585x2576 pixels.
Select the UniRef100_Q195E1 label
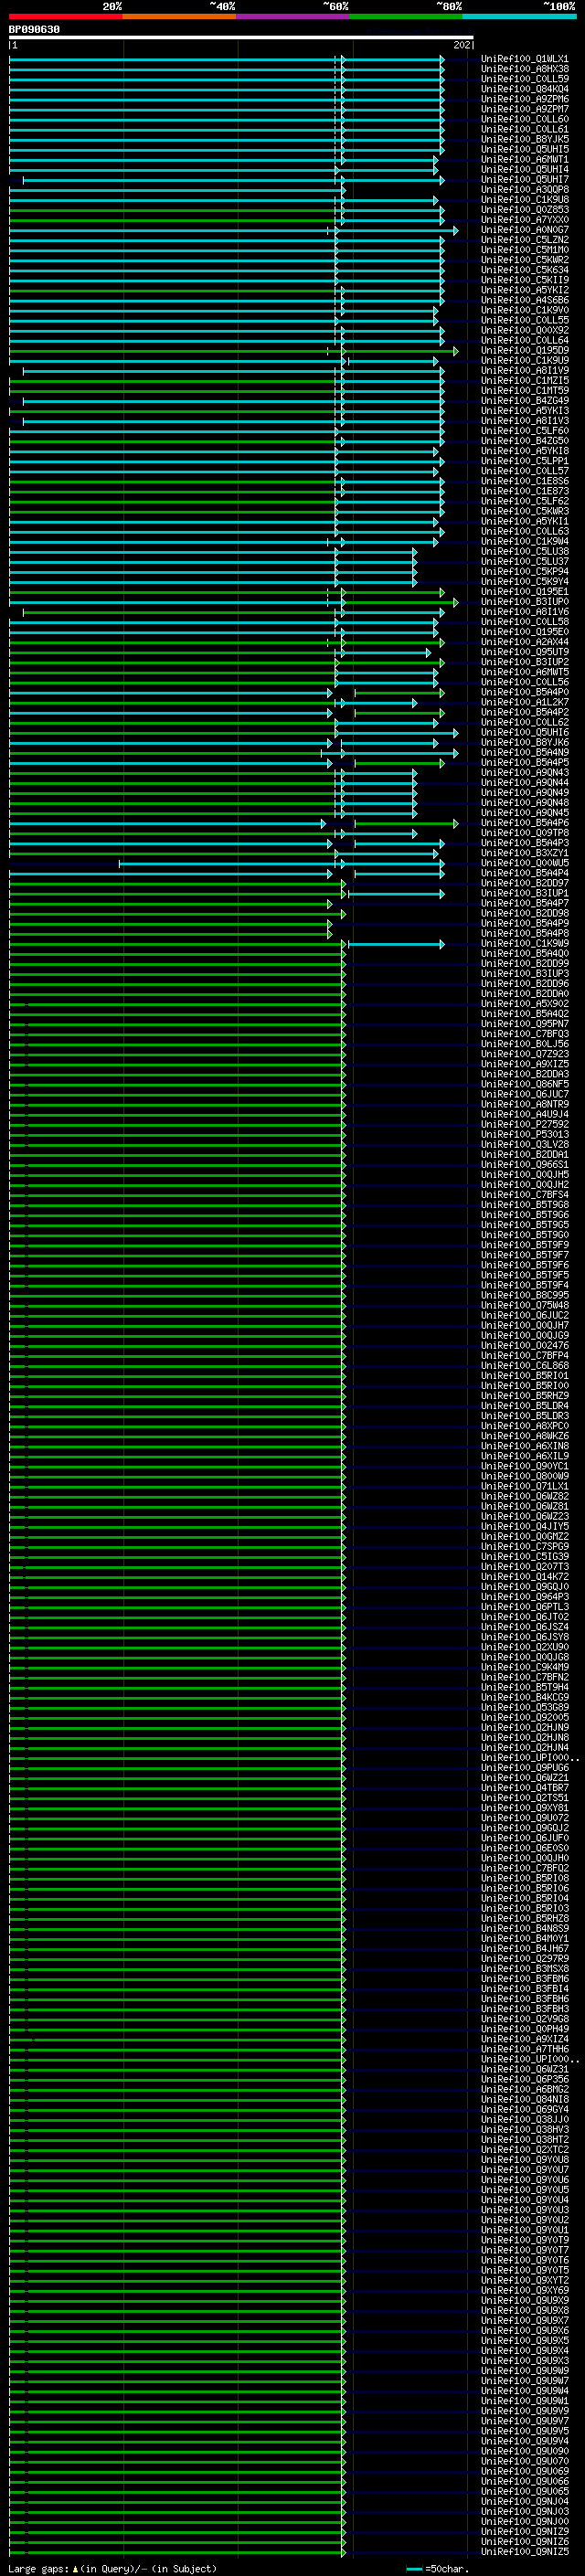[525, 592]
